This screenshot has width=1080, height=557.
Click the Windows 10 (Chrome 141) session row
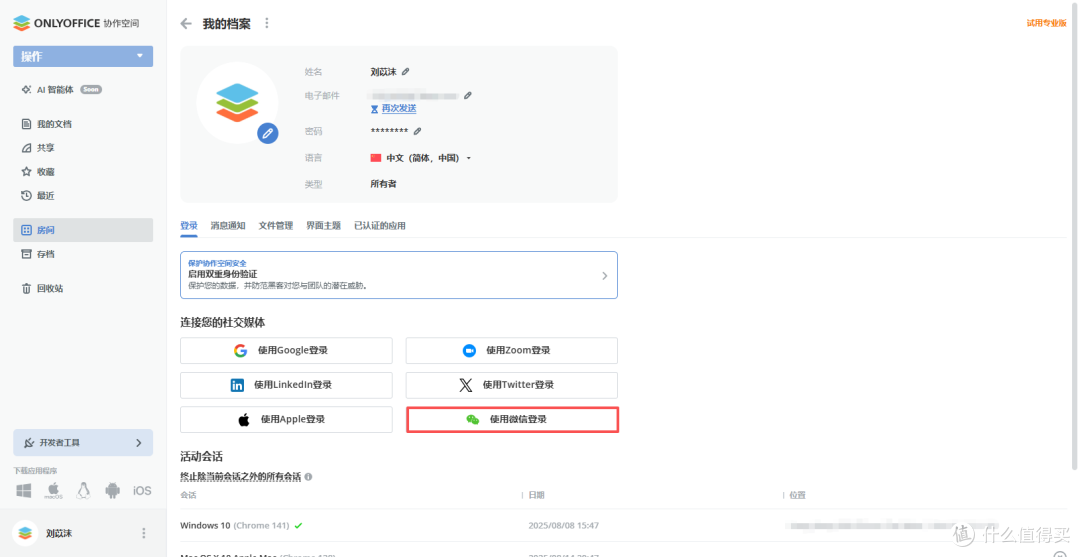(623, 525)
